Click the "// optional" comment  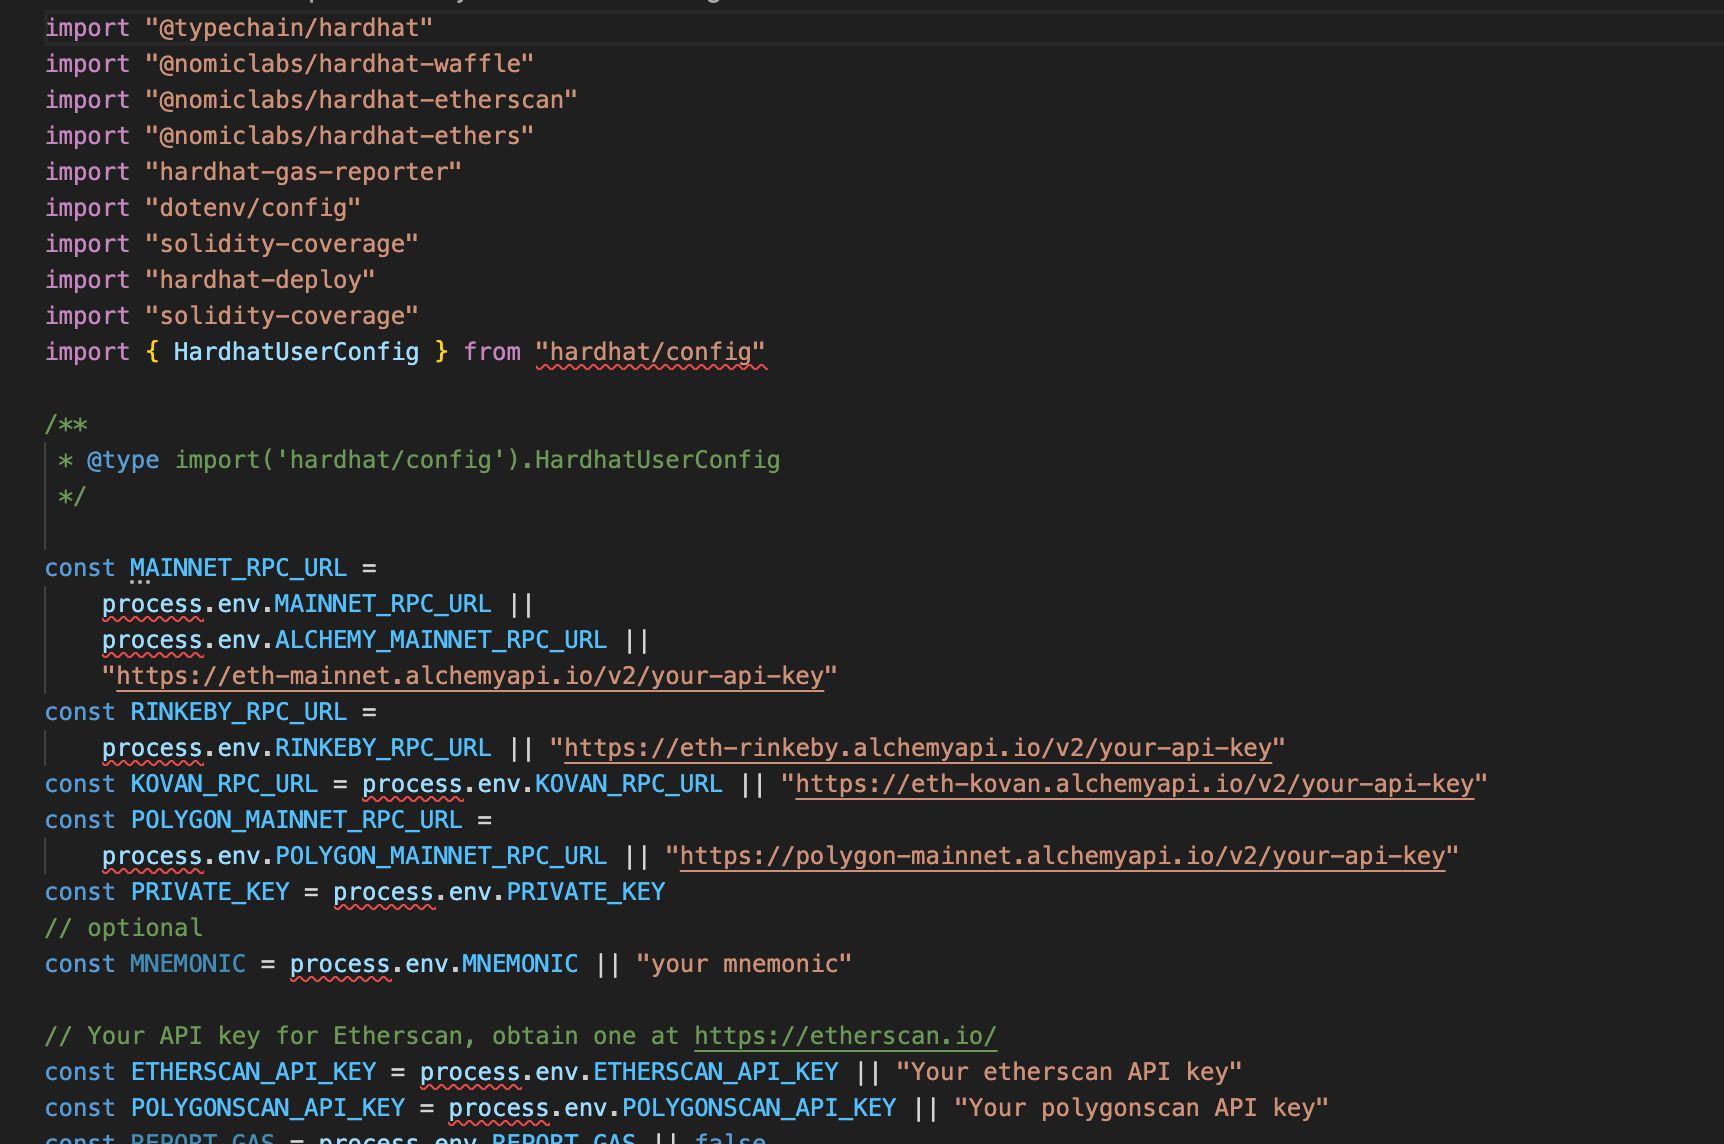click(123, 928)
